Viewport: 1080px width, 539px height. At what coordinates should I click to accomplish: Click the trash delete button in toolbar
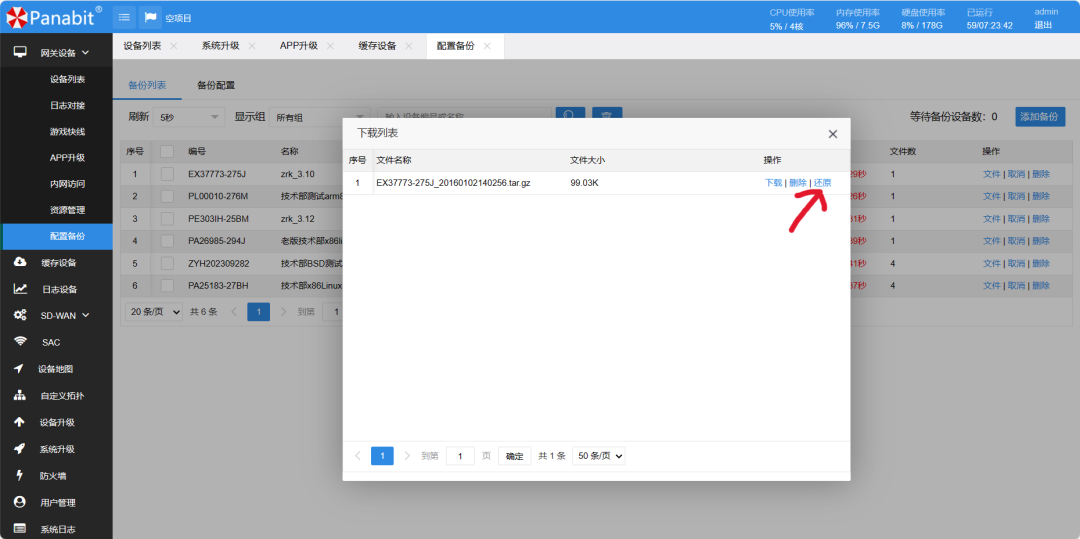(607, 116)
